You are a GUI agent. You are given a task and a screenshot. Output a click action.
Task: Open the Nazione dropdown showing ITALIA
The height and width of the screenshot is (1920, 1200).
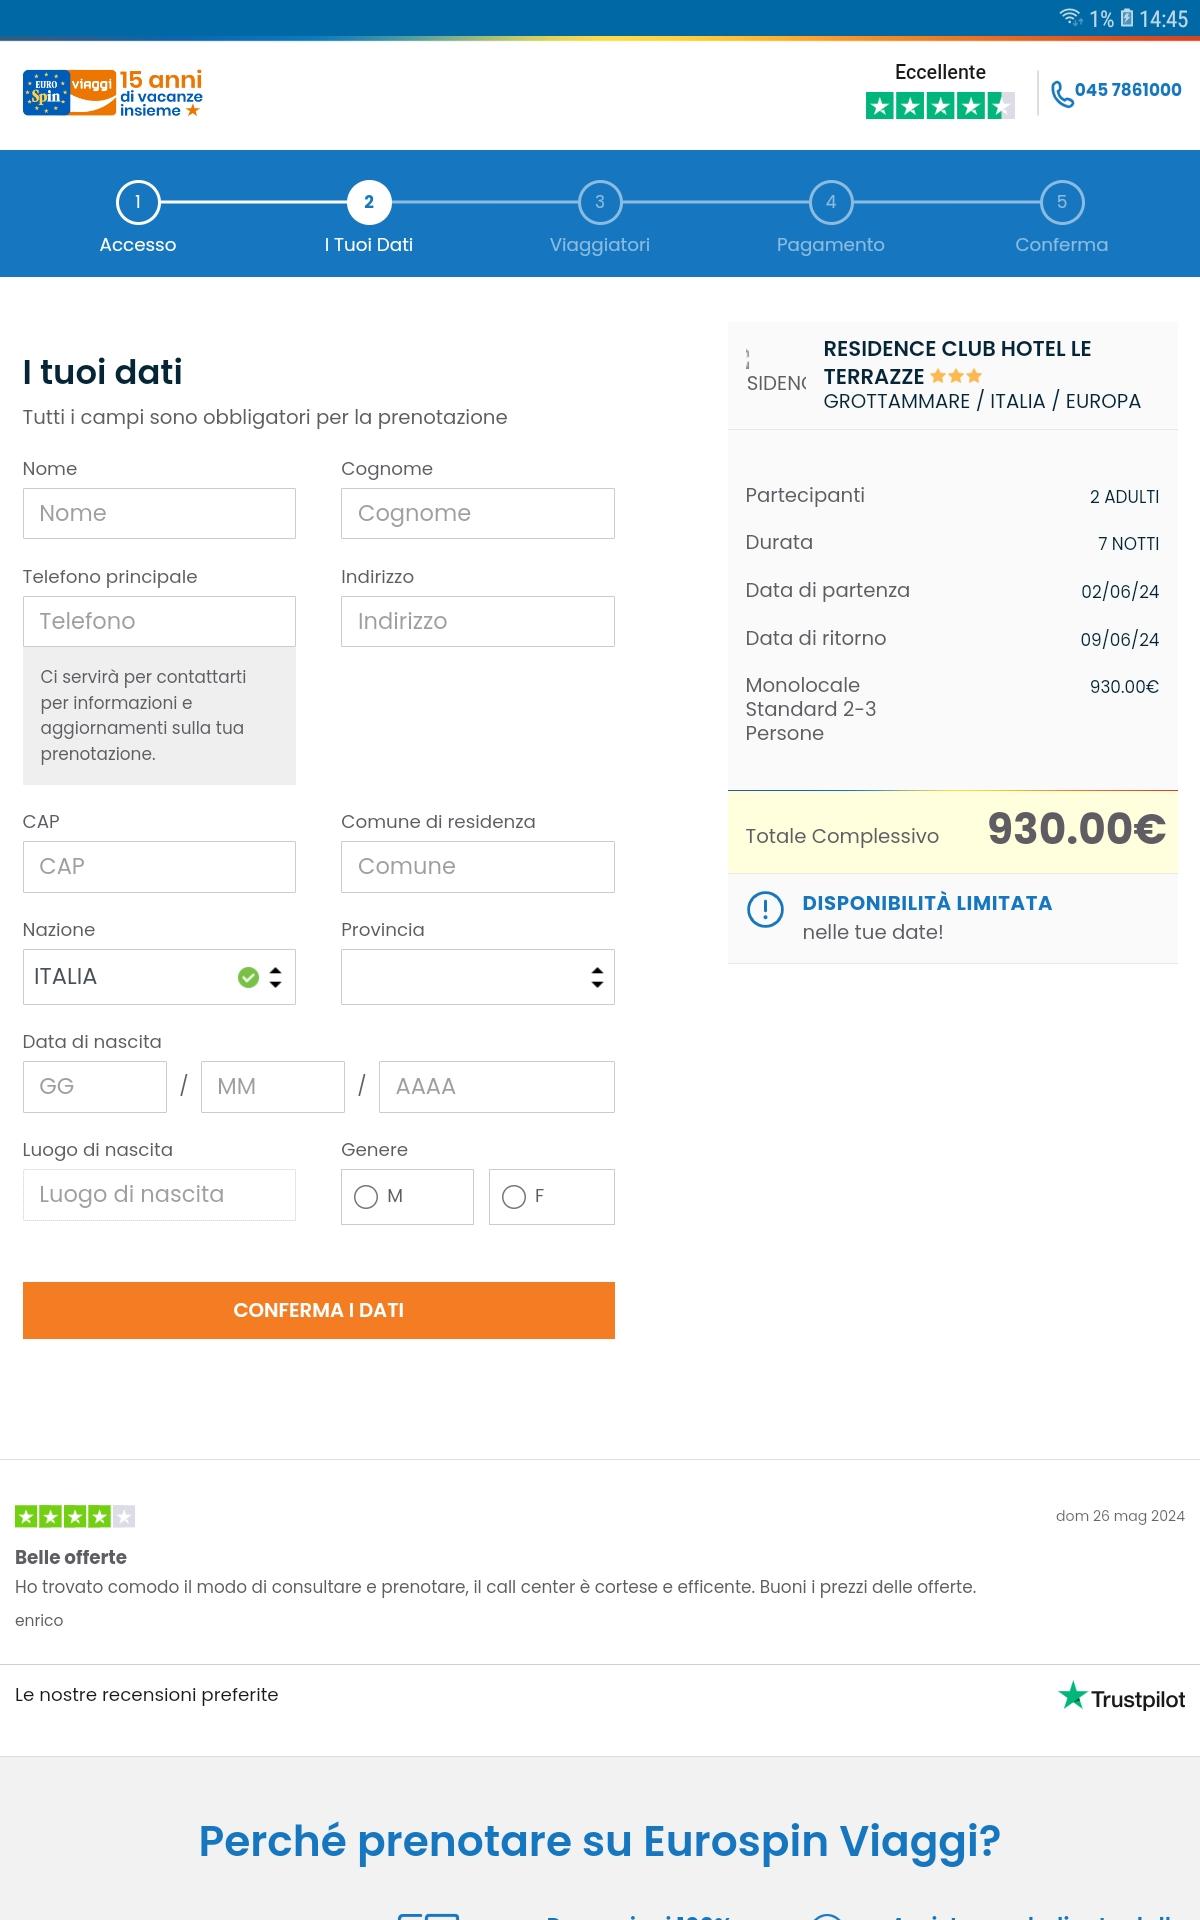coord(159,977)
